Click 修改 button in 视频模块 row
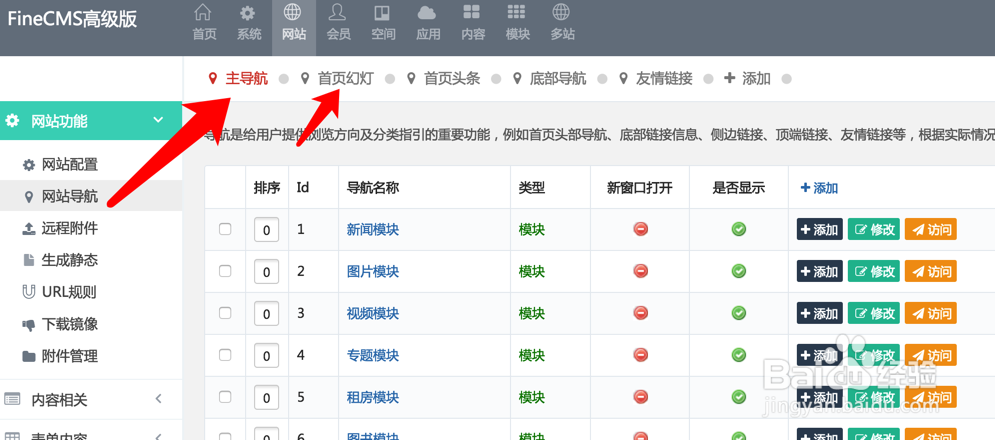 click(x=874, y=313)
